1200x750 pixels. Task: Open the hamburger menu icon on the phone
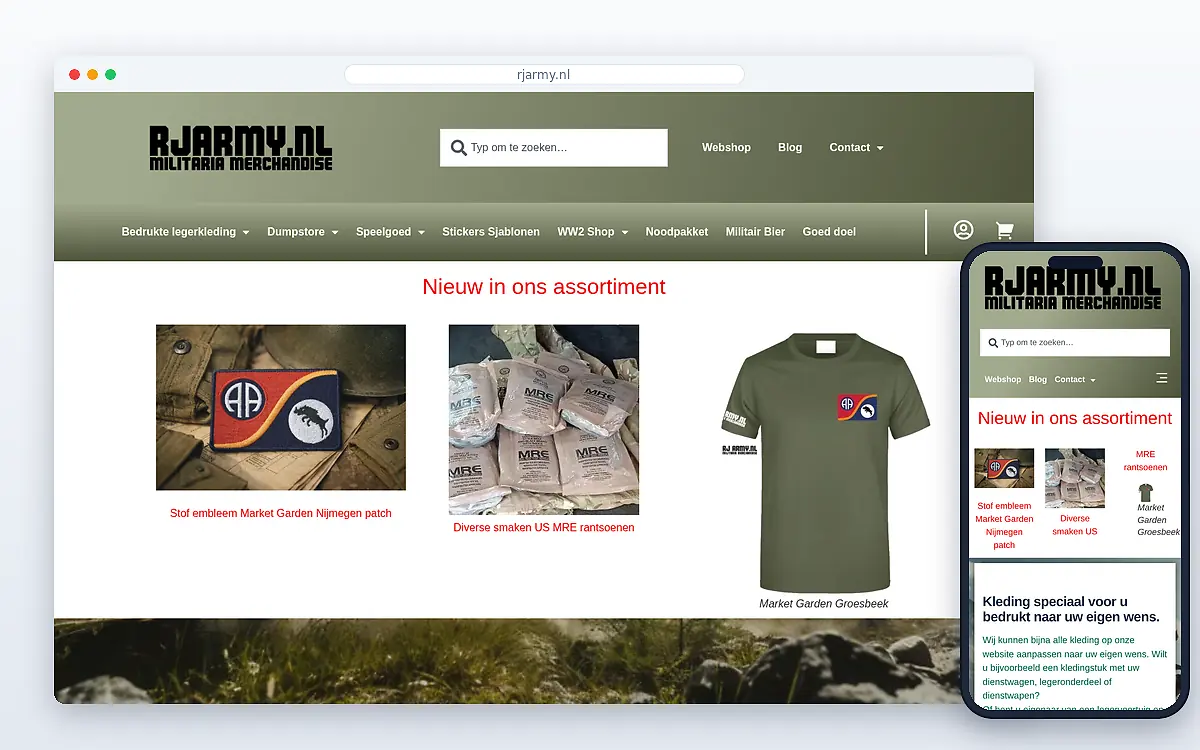click(1161, 378)
